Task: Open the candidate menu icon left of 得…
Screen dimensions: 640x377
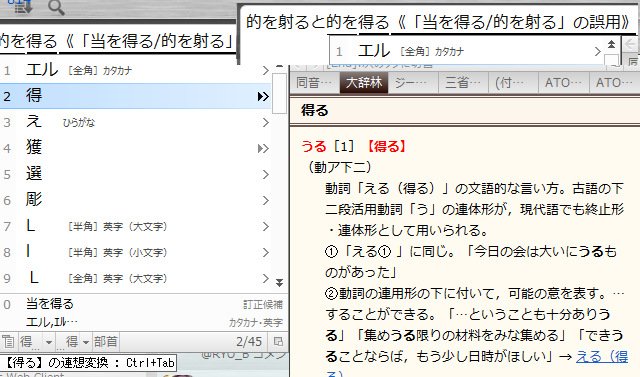Action: [x=8, y=342]
